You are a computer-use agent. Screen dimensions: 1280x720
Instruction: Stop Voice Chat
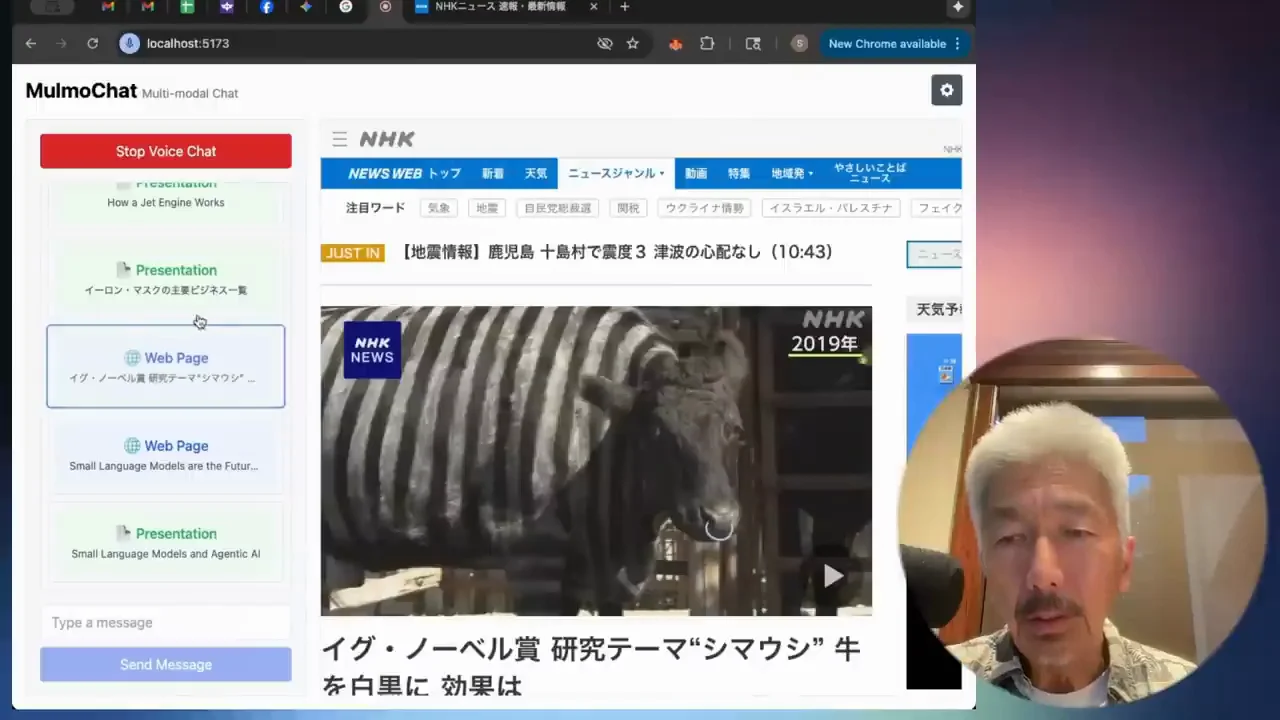click(166, 151)
